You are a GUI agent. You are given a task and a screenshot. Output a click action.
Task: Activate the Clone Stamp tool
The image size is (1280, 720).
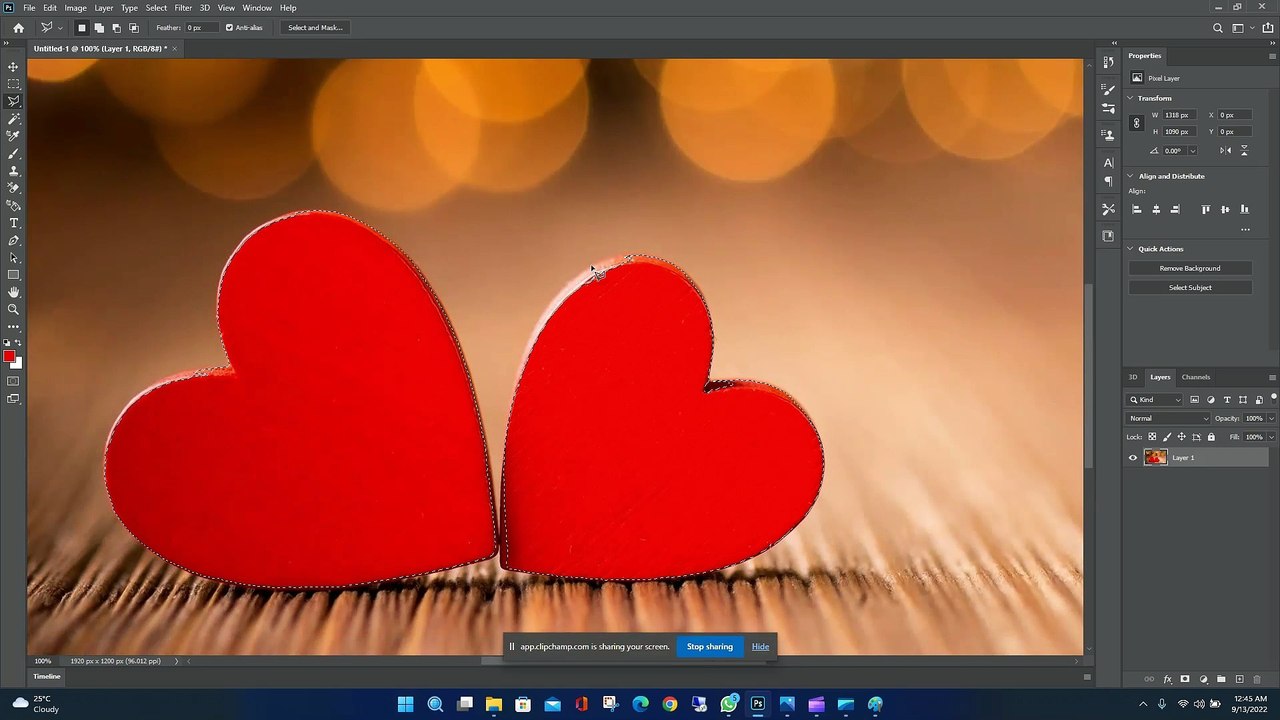(x=13, y=171)
